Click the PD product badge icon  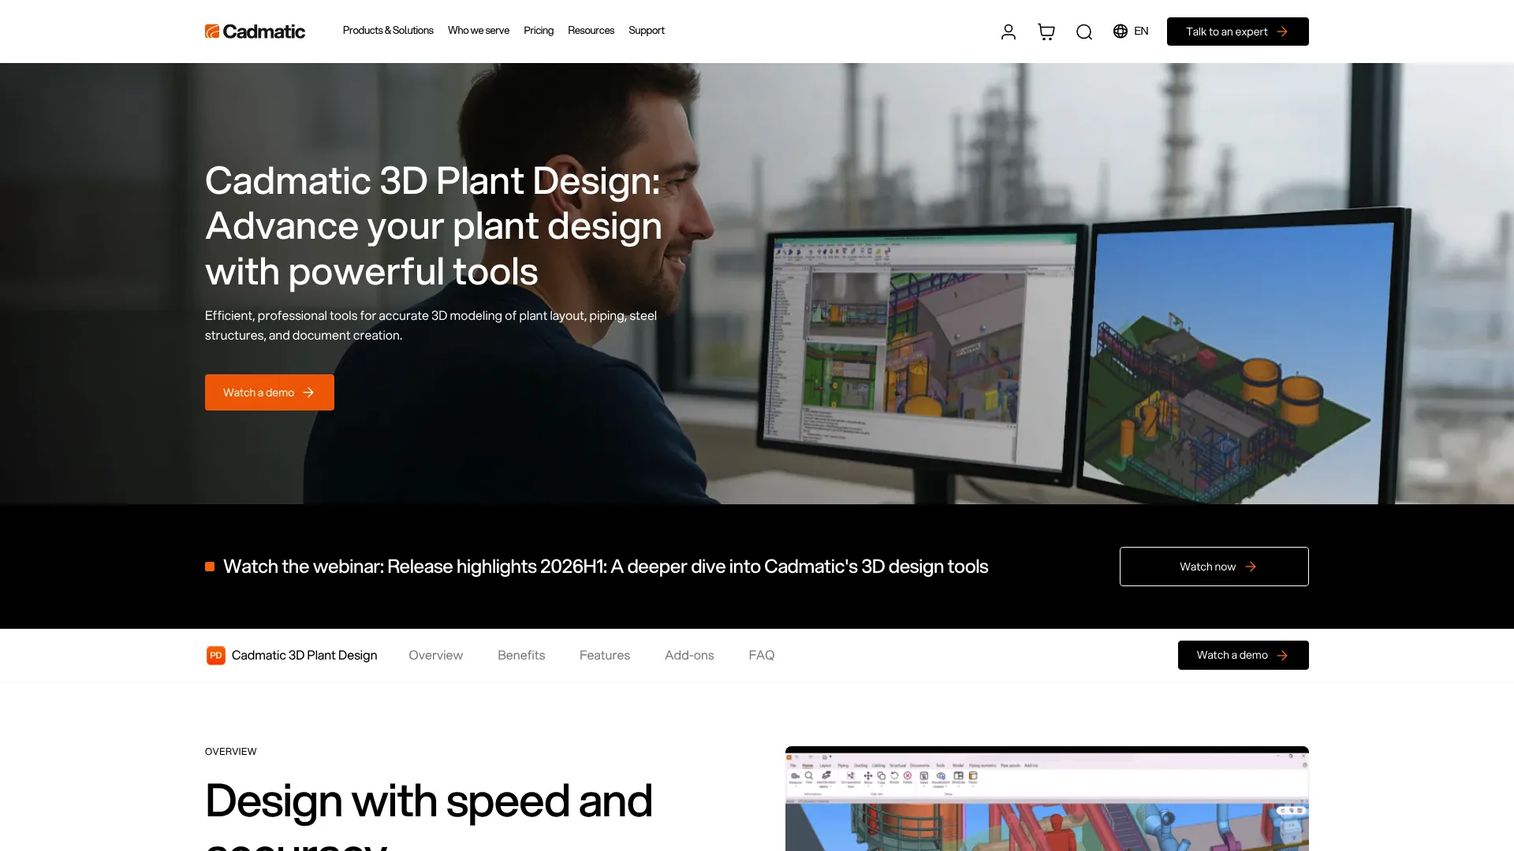point(215,655)
